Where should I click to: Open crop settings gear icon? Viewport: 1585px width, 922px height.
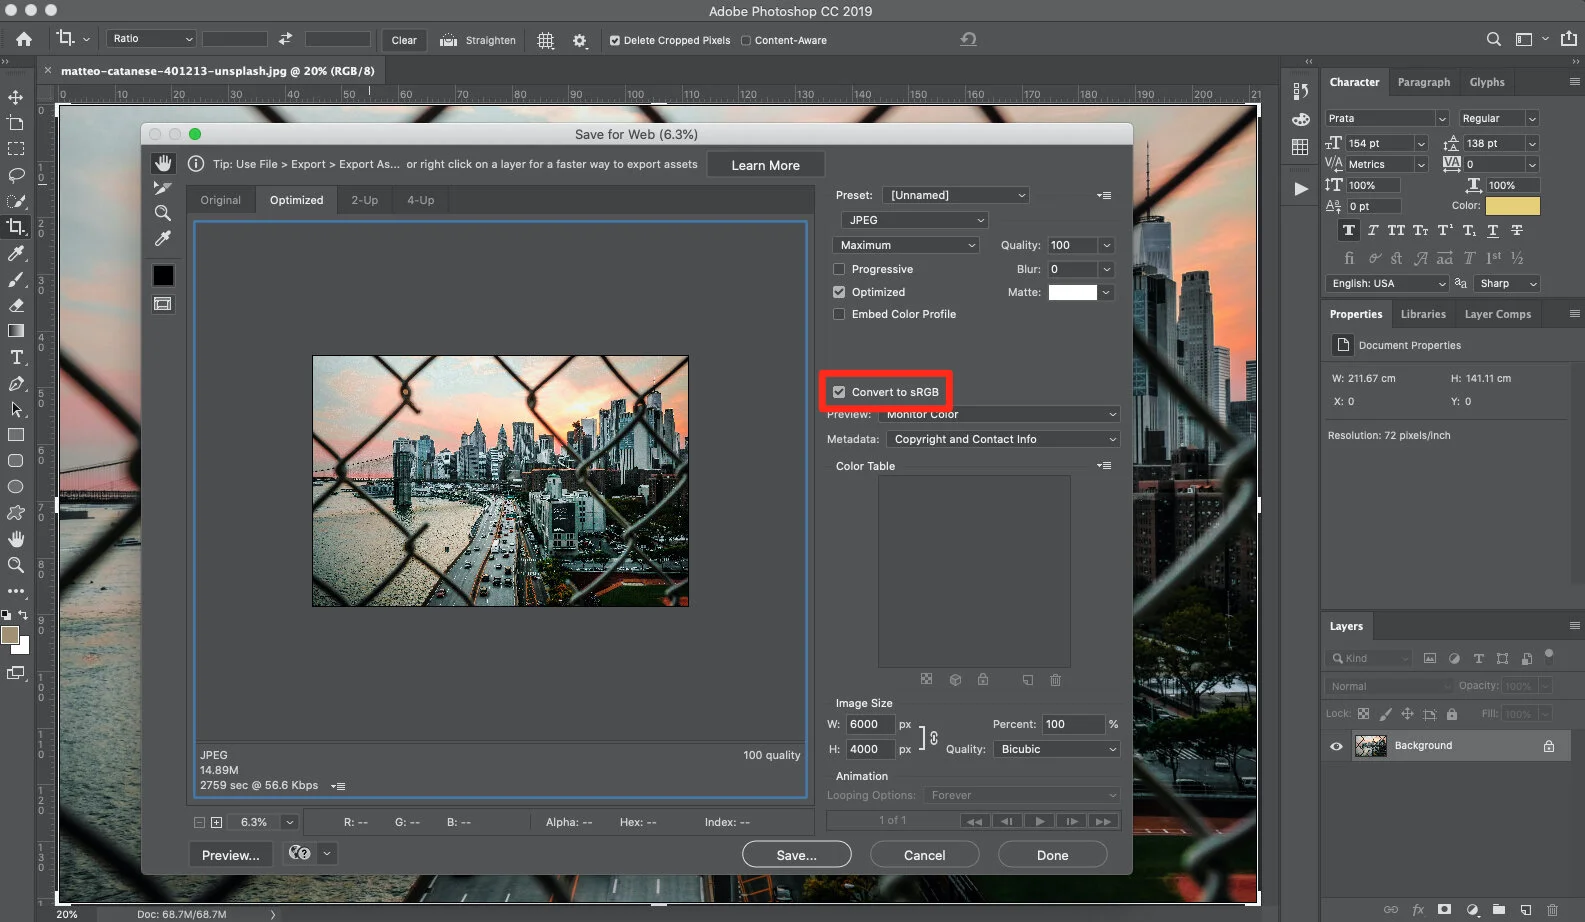click(580, 40)
